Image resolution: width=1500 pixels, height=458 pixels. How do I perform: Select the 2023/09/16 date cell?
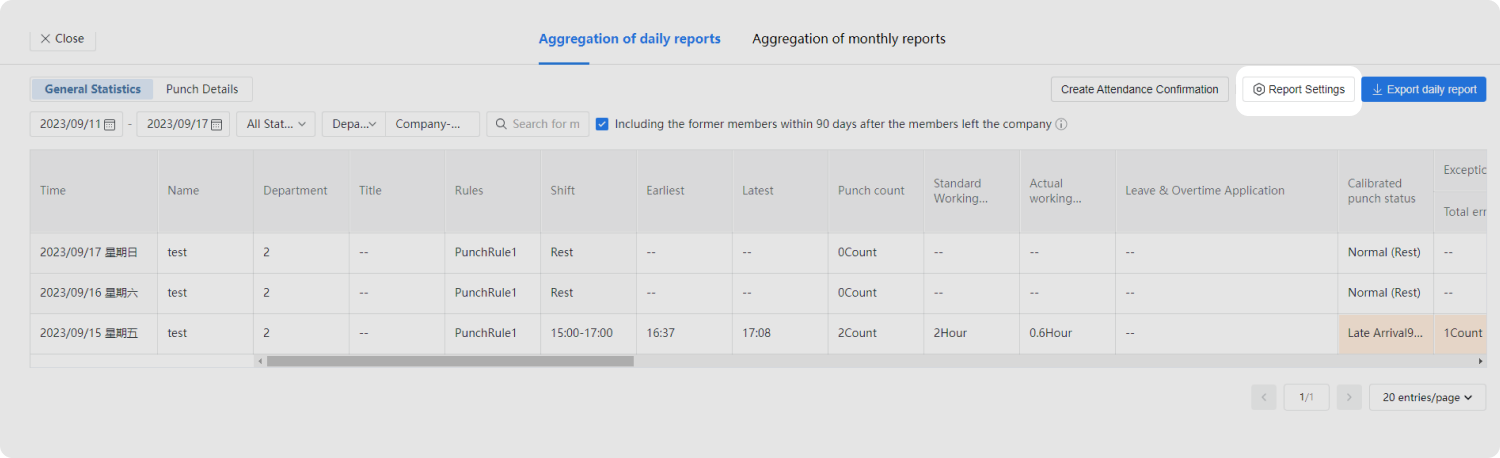(x=93, y=293)
